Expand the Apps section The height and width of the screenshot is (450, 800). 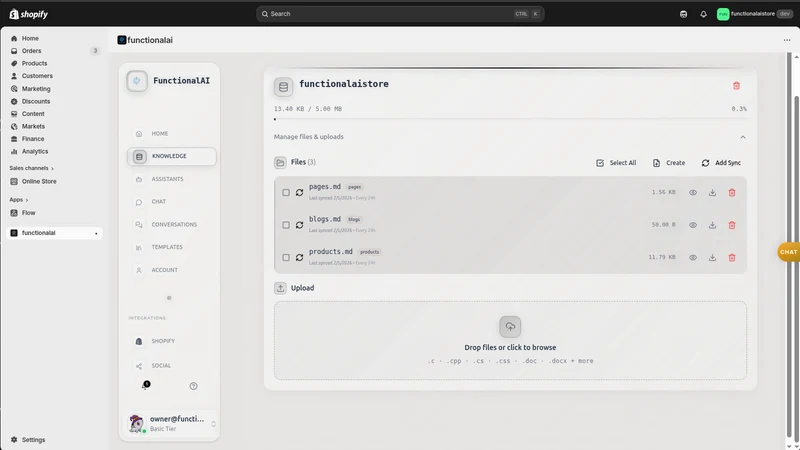pos(18,200)
